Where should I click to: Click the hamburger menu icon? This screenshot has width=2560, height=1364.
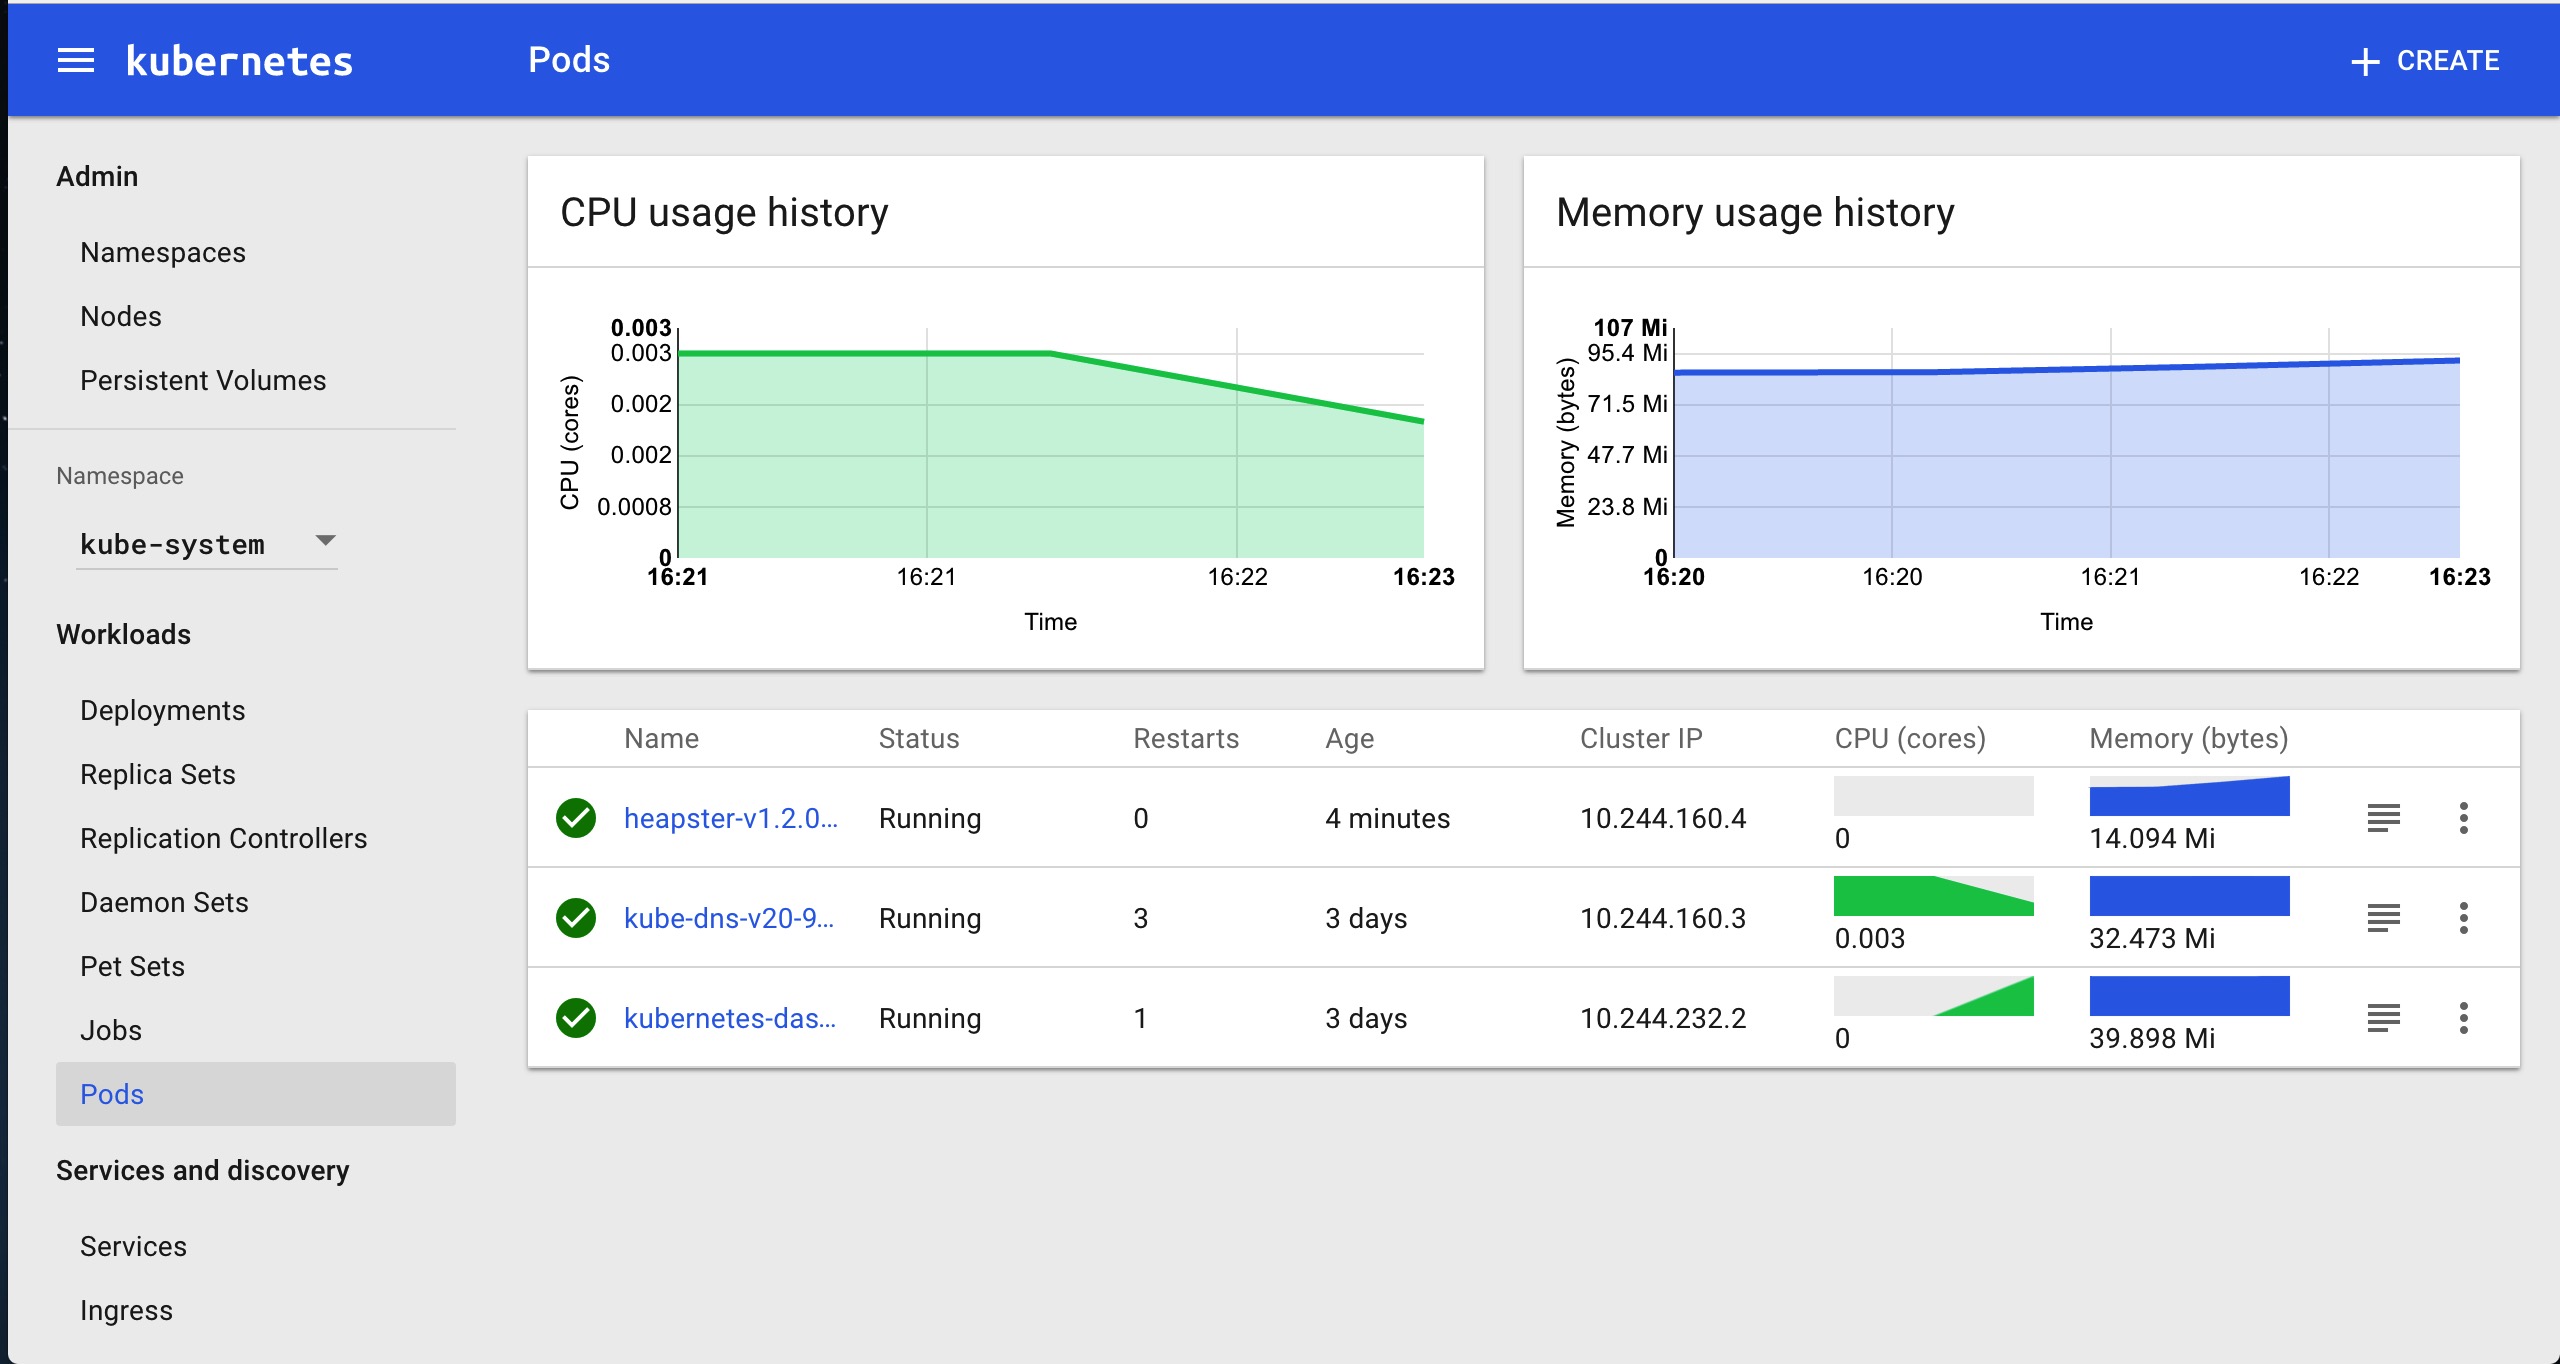coord(76,58)
